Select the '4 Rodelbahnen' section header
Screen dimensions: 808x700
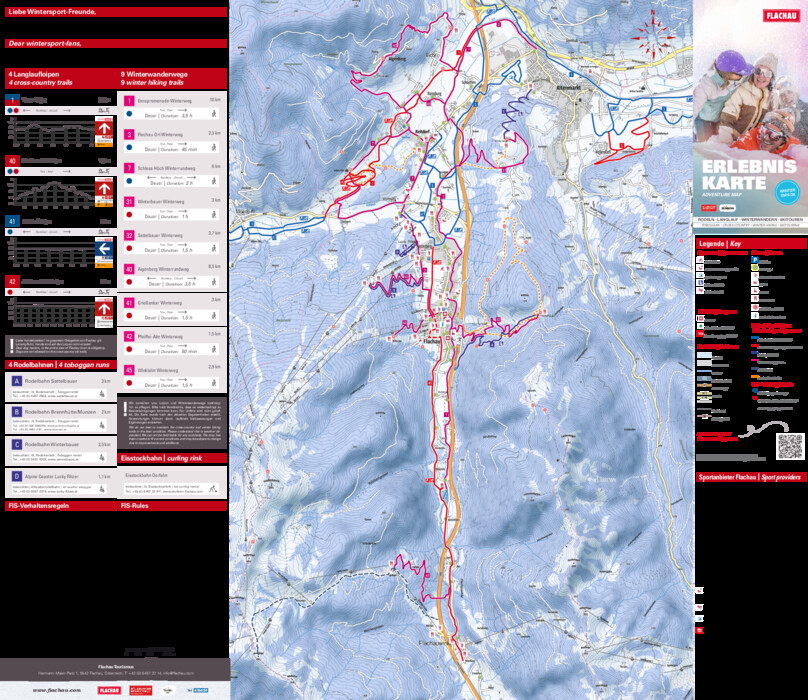(x=60, y=365)
